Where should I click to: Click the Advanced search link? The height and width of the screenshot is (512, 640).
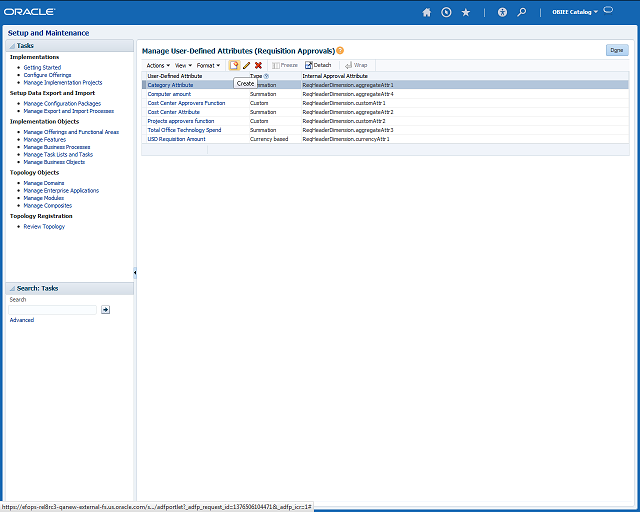(22, 320)
